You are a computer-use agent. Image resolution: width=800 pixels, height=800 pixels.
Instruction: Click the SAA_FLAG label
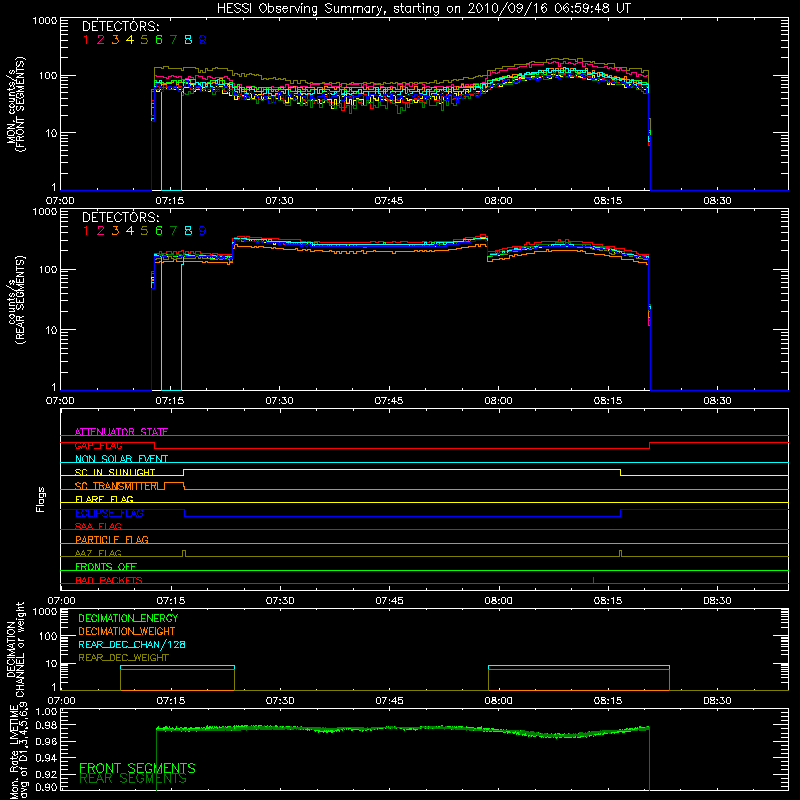[x=98, y=526]
